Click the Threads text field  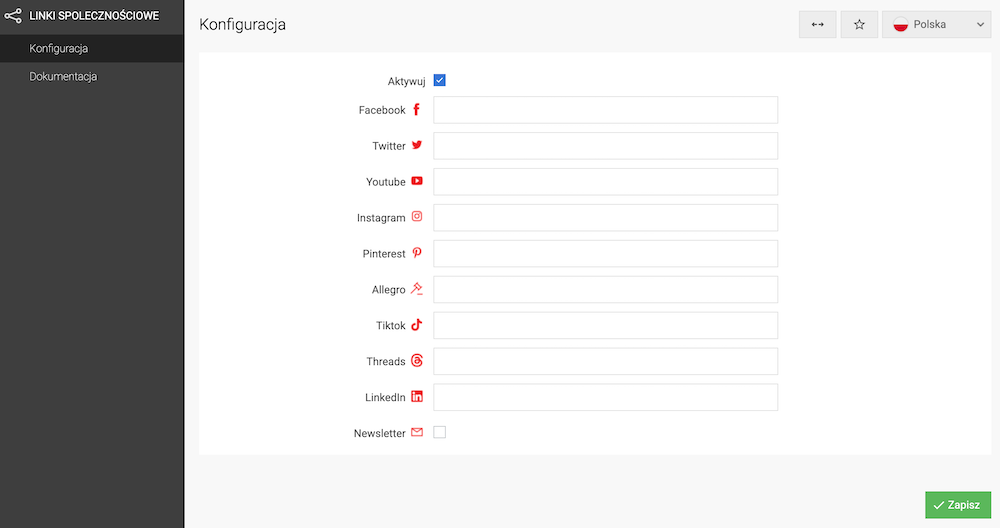[605, 361]
